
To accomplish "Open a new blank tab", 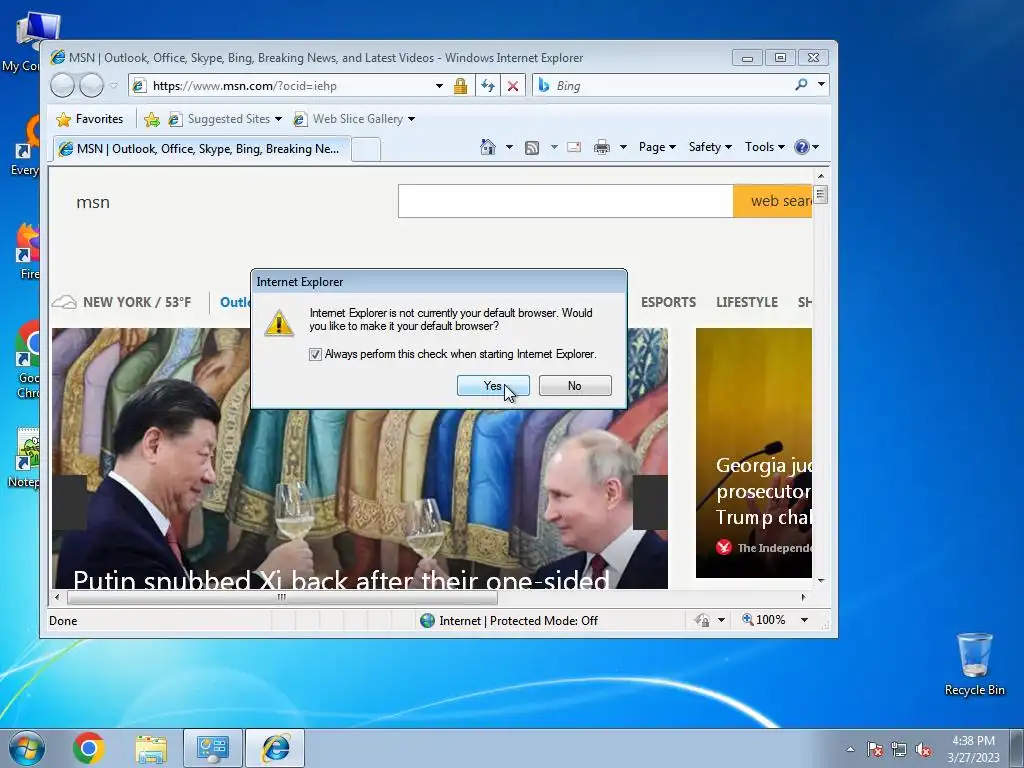I will [x=366, y=150].
